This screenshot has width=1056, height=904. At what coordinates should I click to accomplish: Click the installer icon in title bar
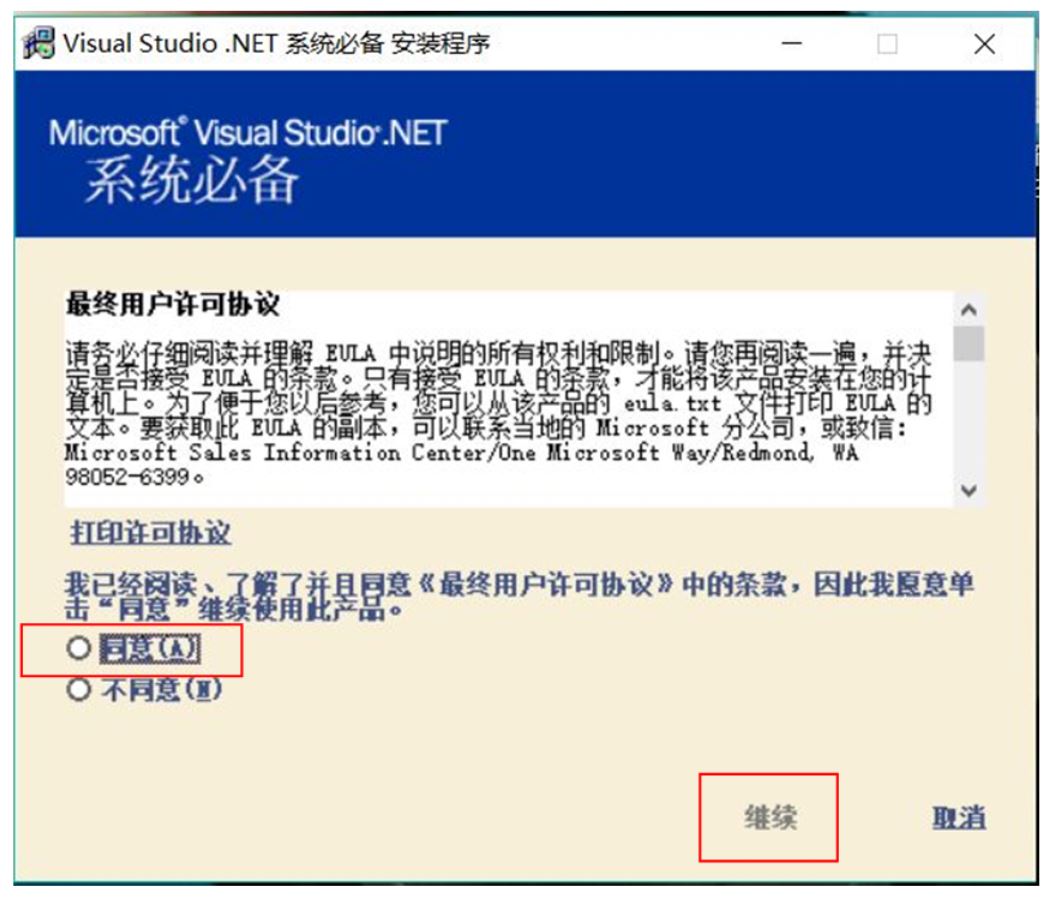38,44
